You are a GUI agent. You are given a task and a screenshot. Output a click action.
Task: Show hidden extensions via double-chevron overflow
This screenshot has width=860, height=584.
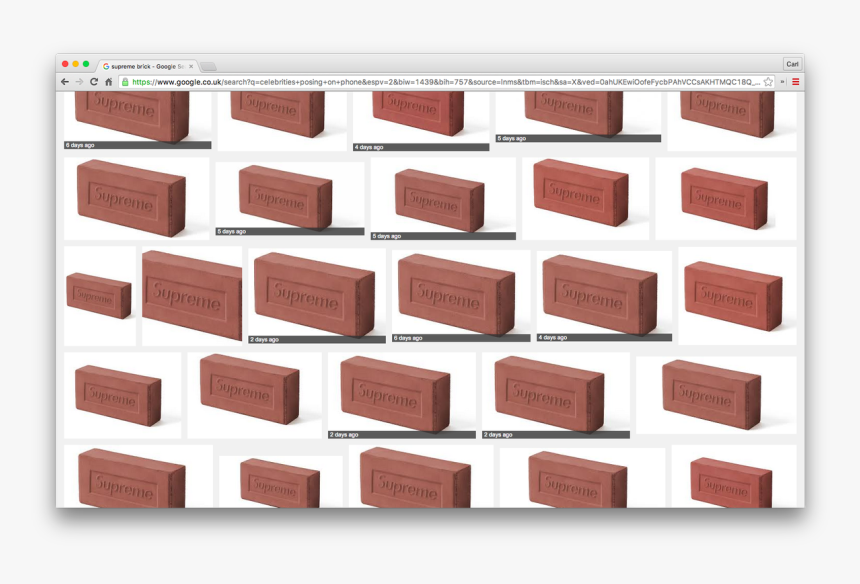click(783, 82)
